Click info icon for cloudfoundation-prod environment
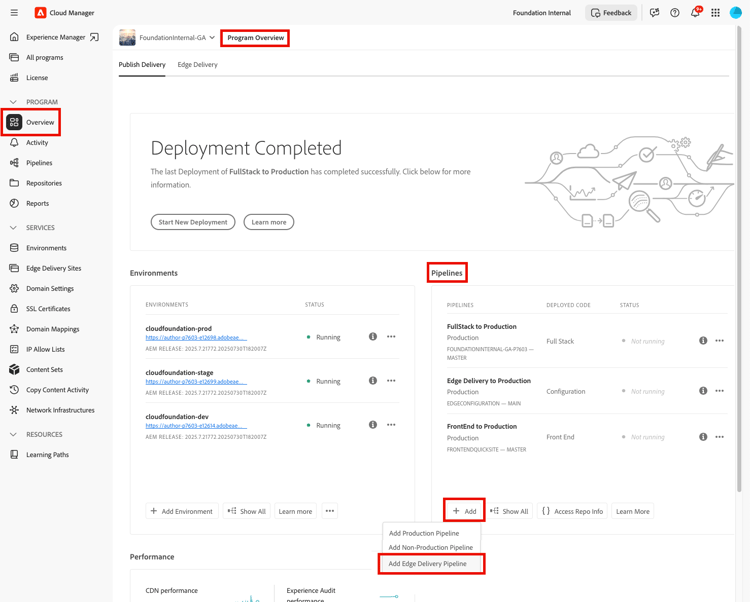This screenshot has height=602, width=750. point(373,337)
